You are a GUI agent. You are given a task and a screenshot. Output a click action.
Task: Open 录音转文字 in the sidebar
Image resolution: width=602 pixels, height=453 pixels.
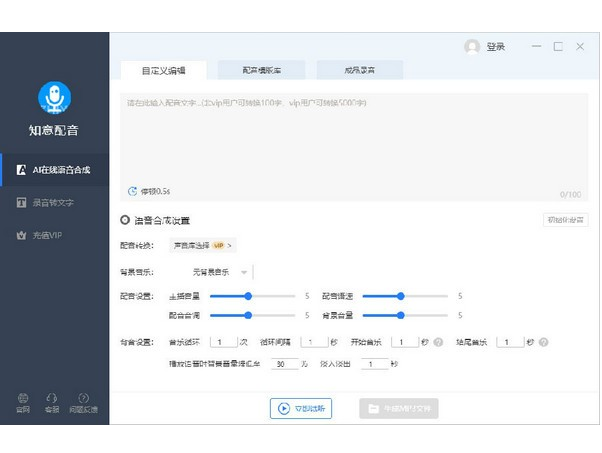pyautogui.click(x=55, y=202)
